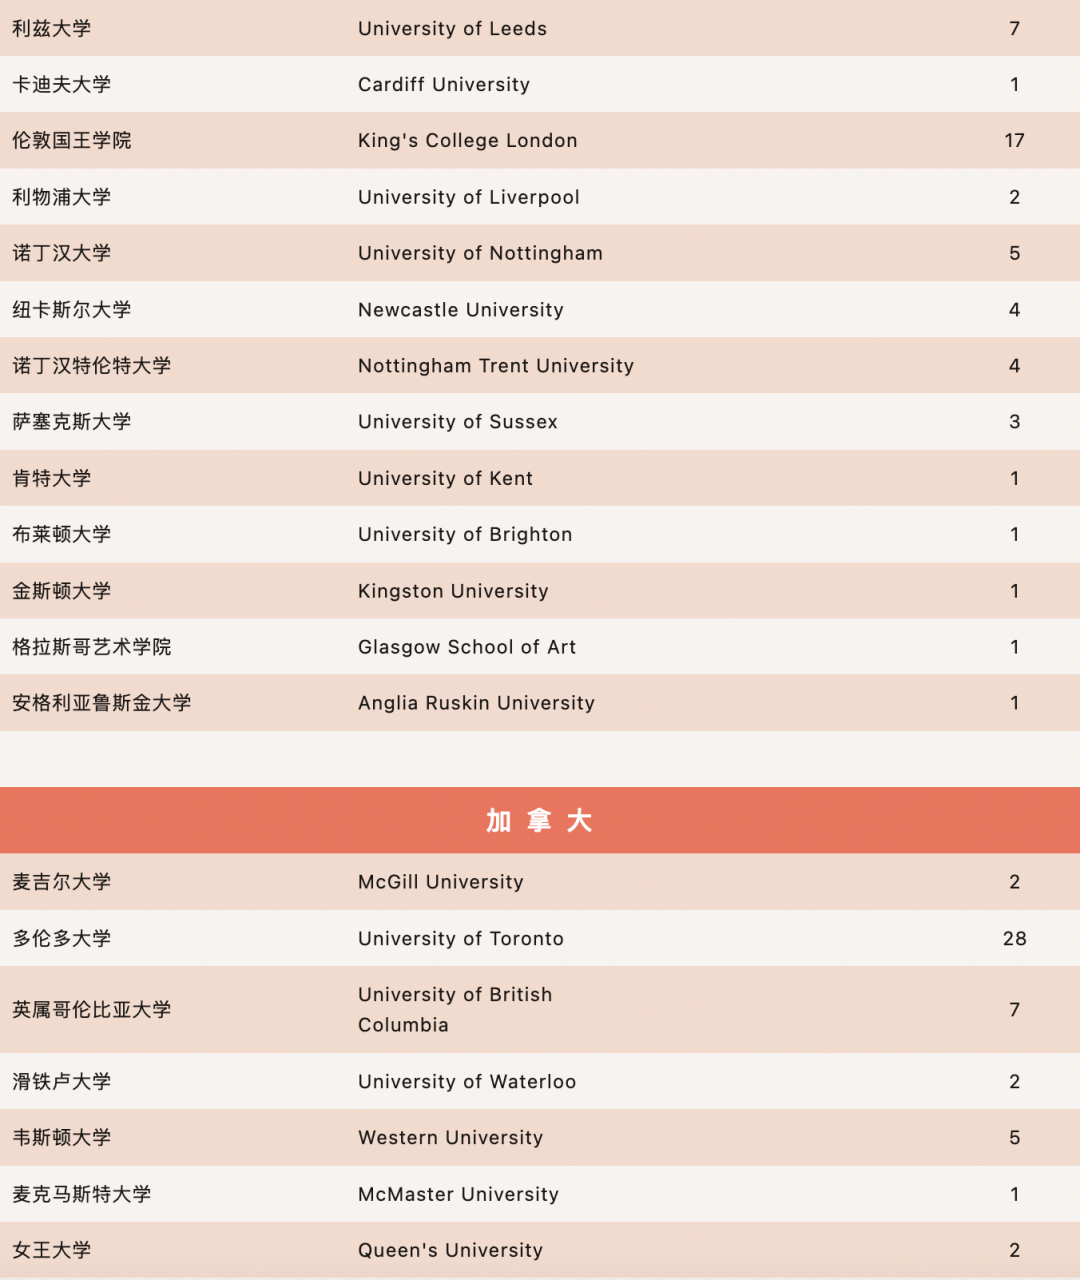Click the Chinese name 多伦多大学
The image size is (1080, 1280).
61,938
